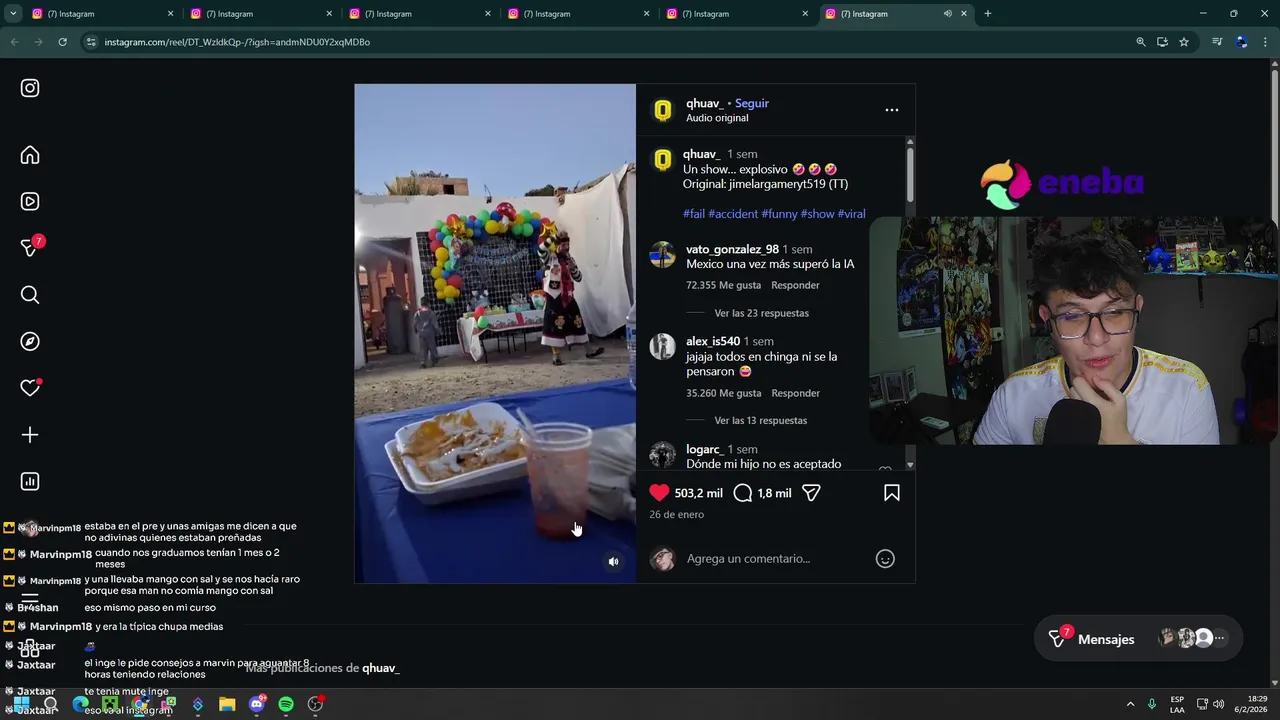Open vato_gonzalez_98 profile
1280x720 pixels.
click(732, 249)
